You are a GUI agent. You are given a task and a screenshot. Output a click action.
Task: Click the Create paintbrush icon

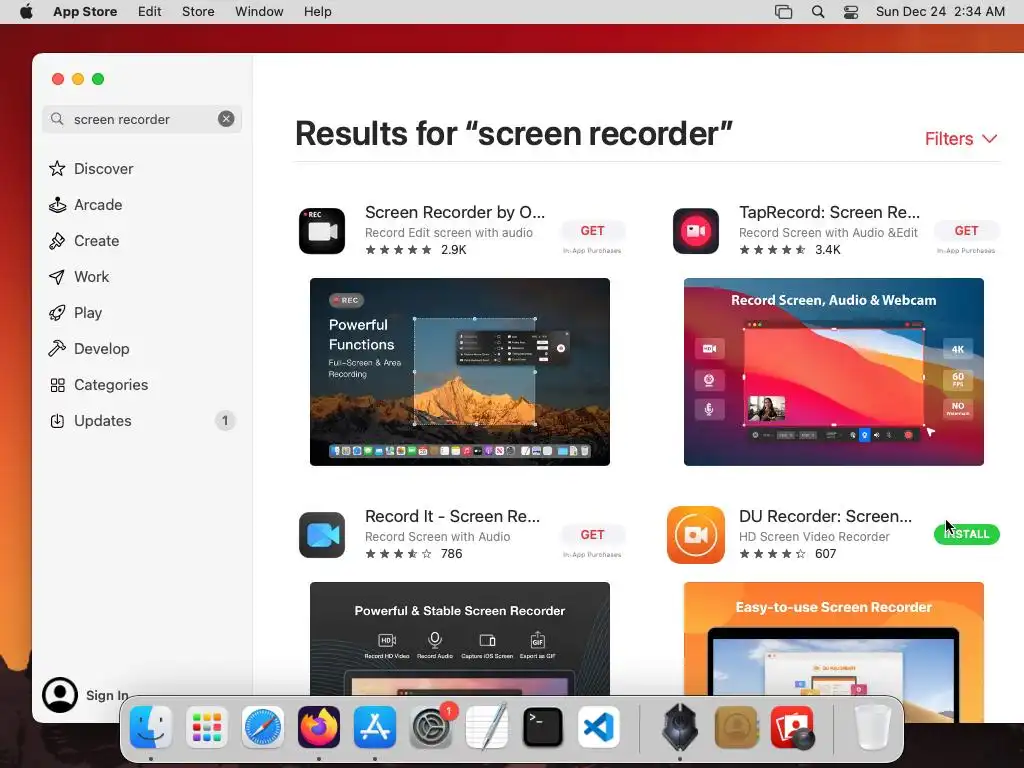tap(57, 240)
